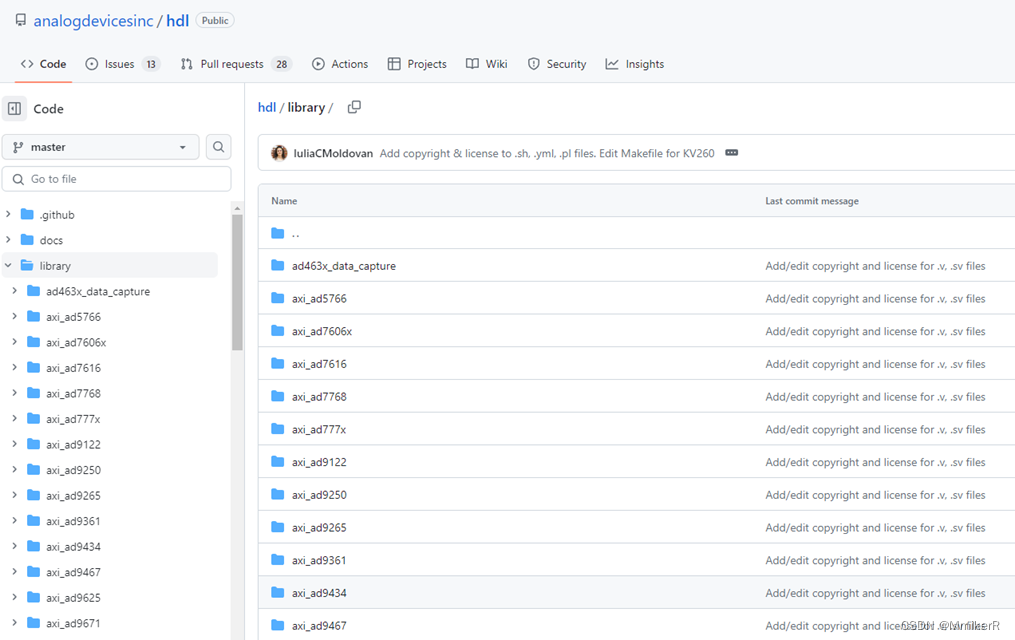Click the parent directory '..' folder icon

pyautogui.click(x=278, y=233)
